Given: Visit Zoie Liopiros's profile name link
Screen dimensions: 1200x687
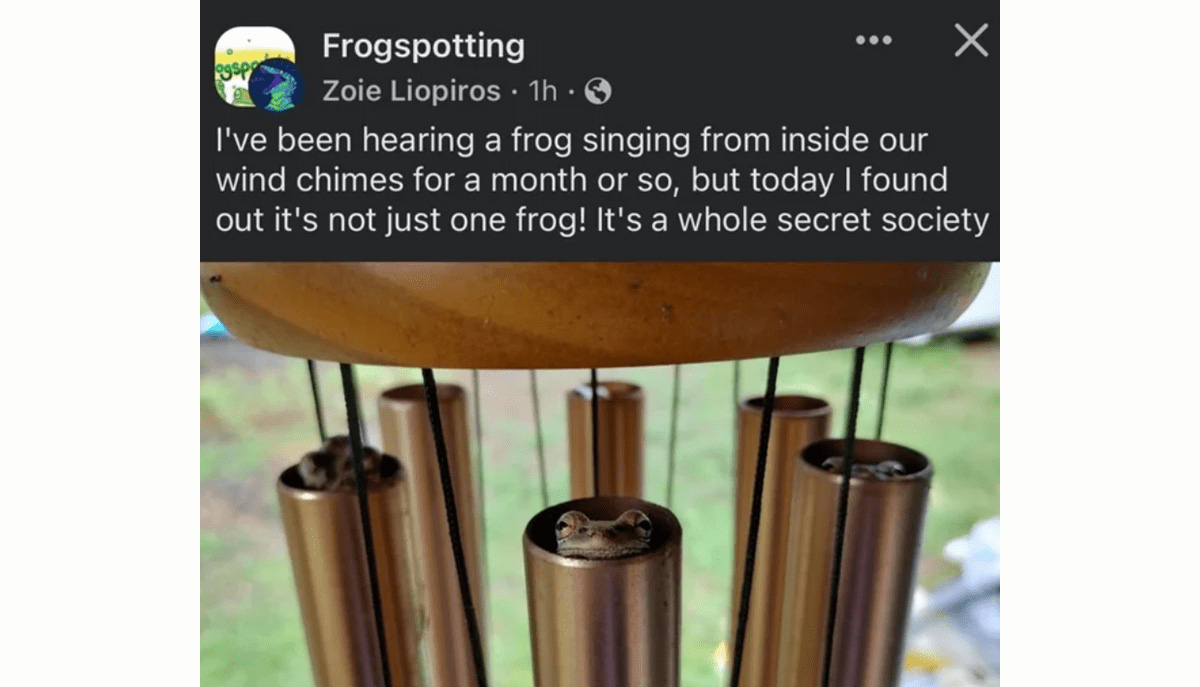Looking at the screenshot, I should pyautogui.click(x=411, y=92).
